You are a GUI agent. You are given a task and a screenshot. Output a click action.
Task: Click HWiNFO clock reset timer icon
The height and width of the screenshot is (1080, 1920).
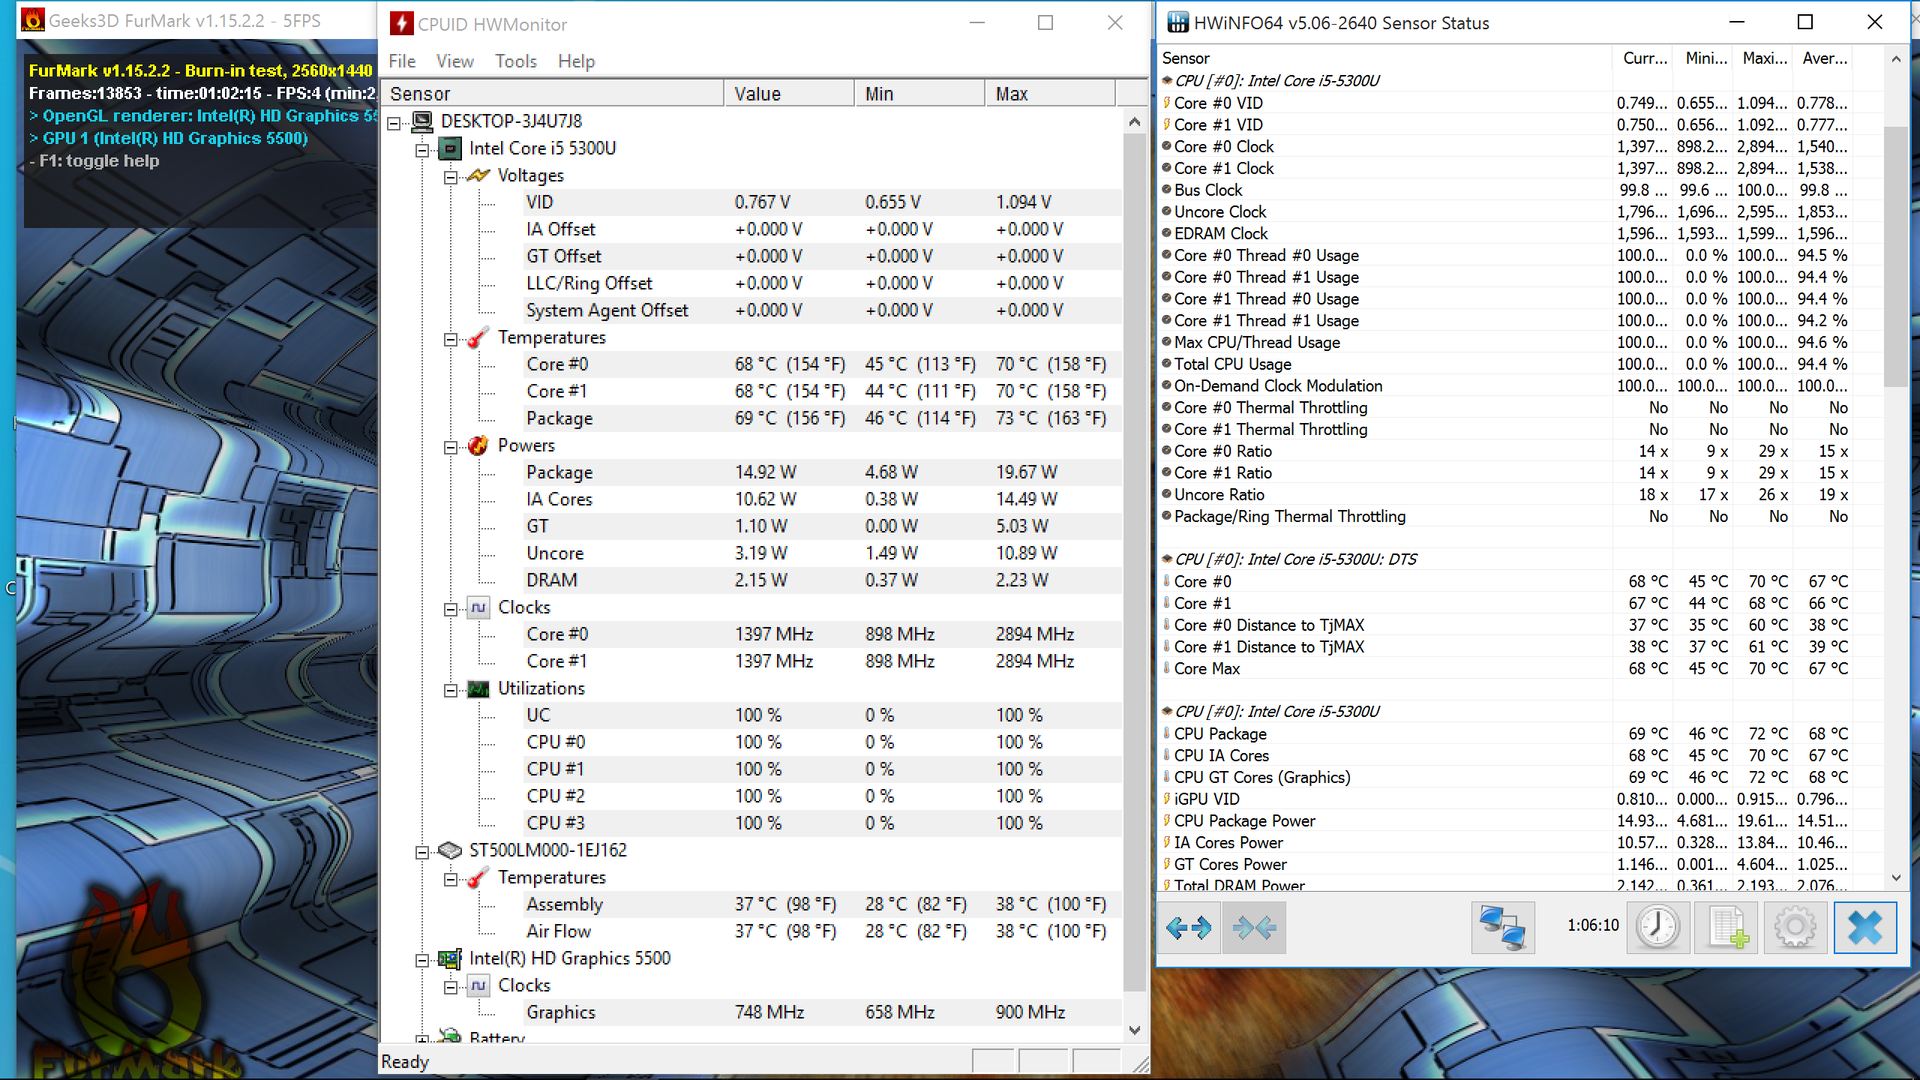pyautogui.click(x=1658, y=928)
